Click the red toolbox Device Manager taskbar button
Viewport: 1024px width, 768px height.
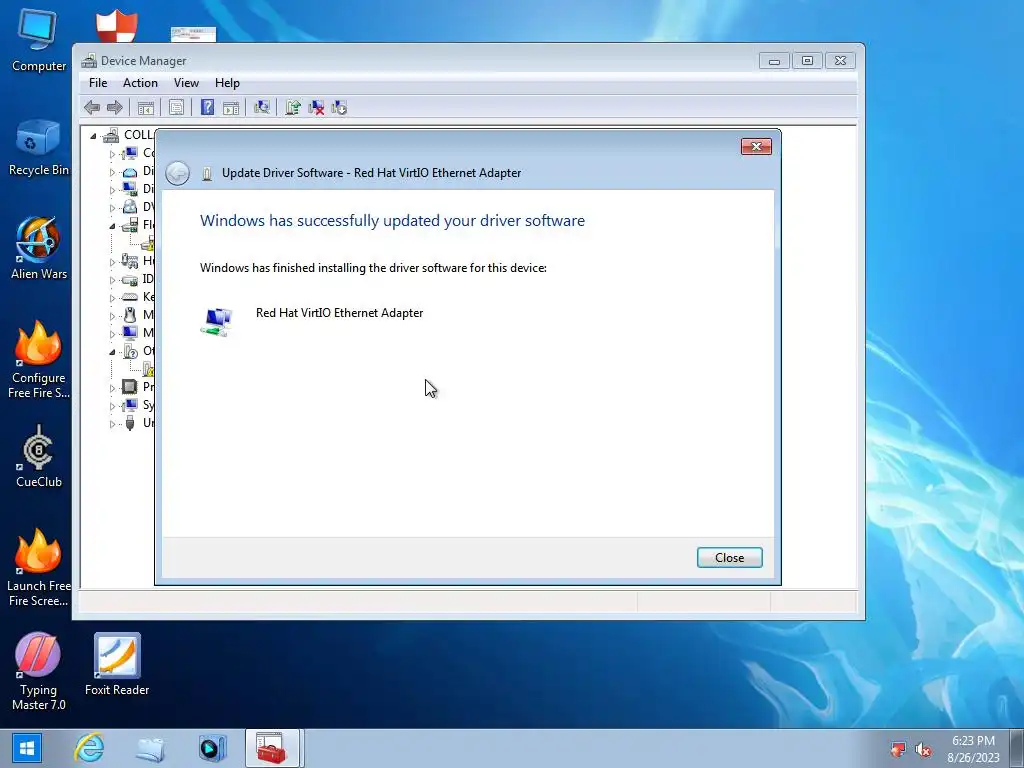(x=272, y=748)
